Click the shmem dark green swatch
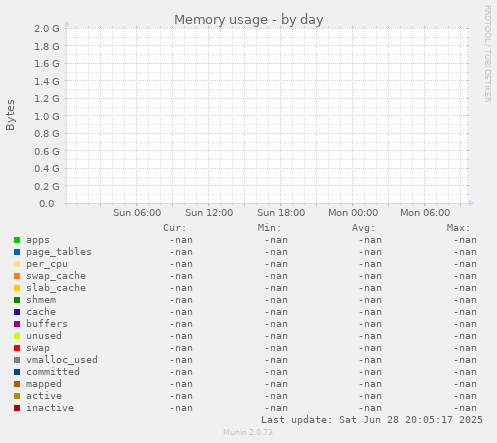Image resolution: width=497 pixels, height=443 pixels. [x=17, y=300]
